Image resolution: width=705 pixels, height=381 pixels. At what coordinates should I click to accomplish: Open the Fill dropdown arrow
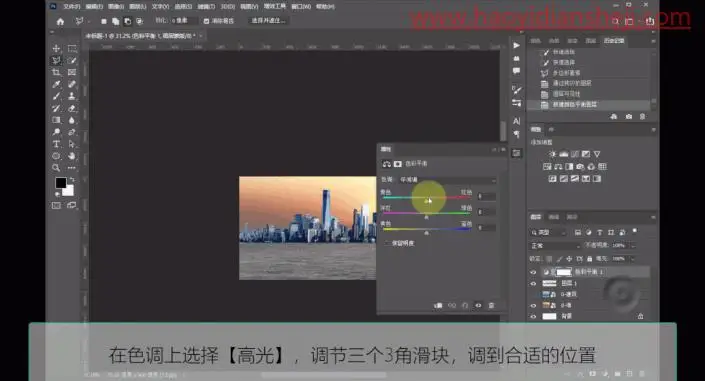[x=634, y=259]
